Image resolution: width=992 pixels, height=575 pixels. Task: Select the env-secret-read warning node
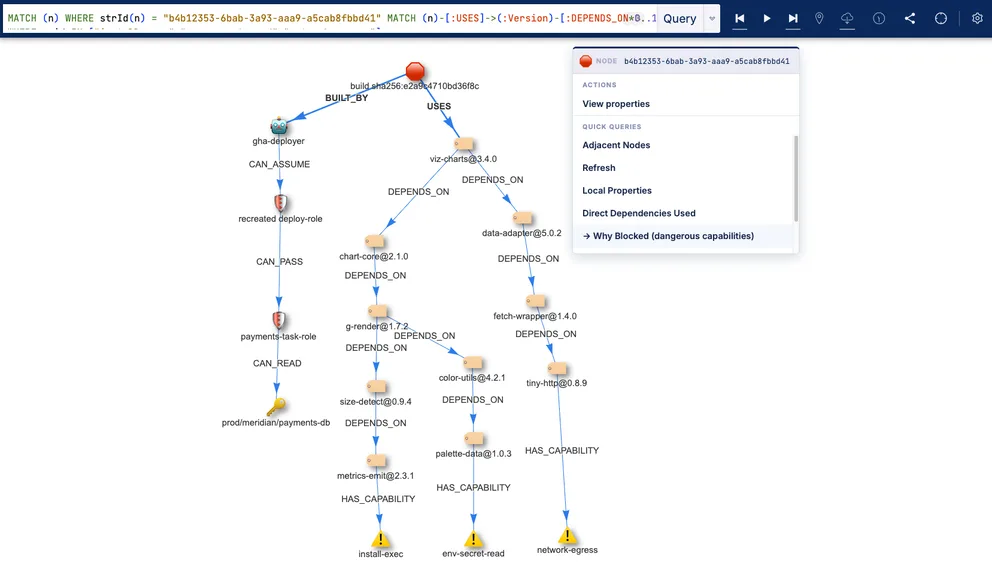[x=473, y=538]
